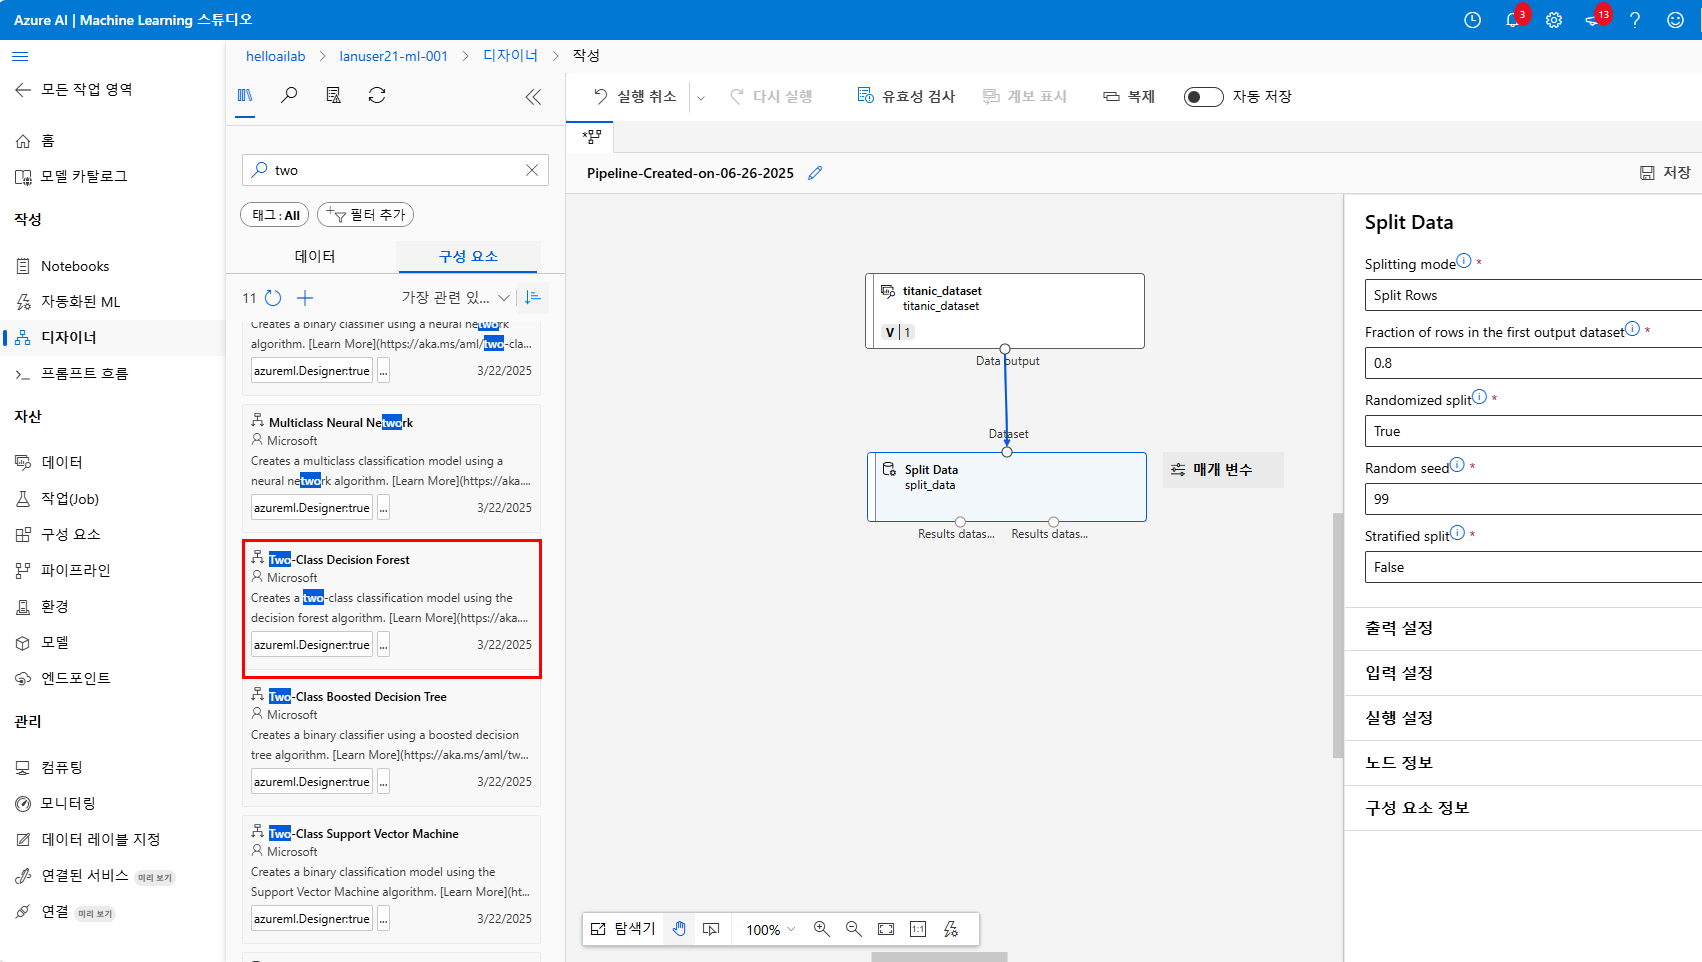The width and height of the screenshot is (1702, 962).
Task: Collapse the component library panel with chevron
Action: point(533,96)
